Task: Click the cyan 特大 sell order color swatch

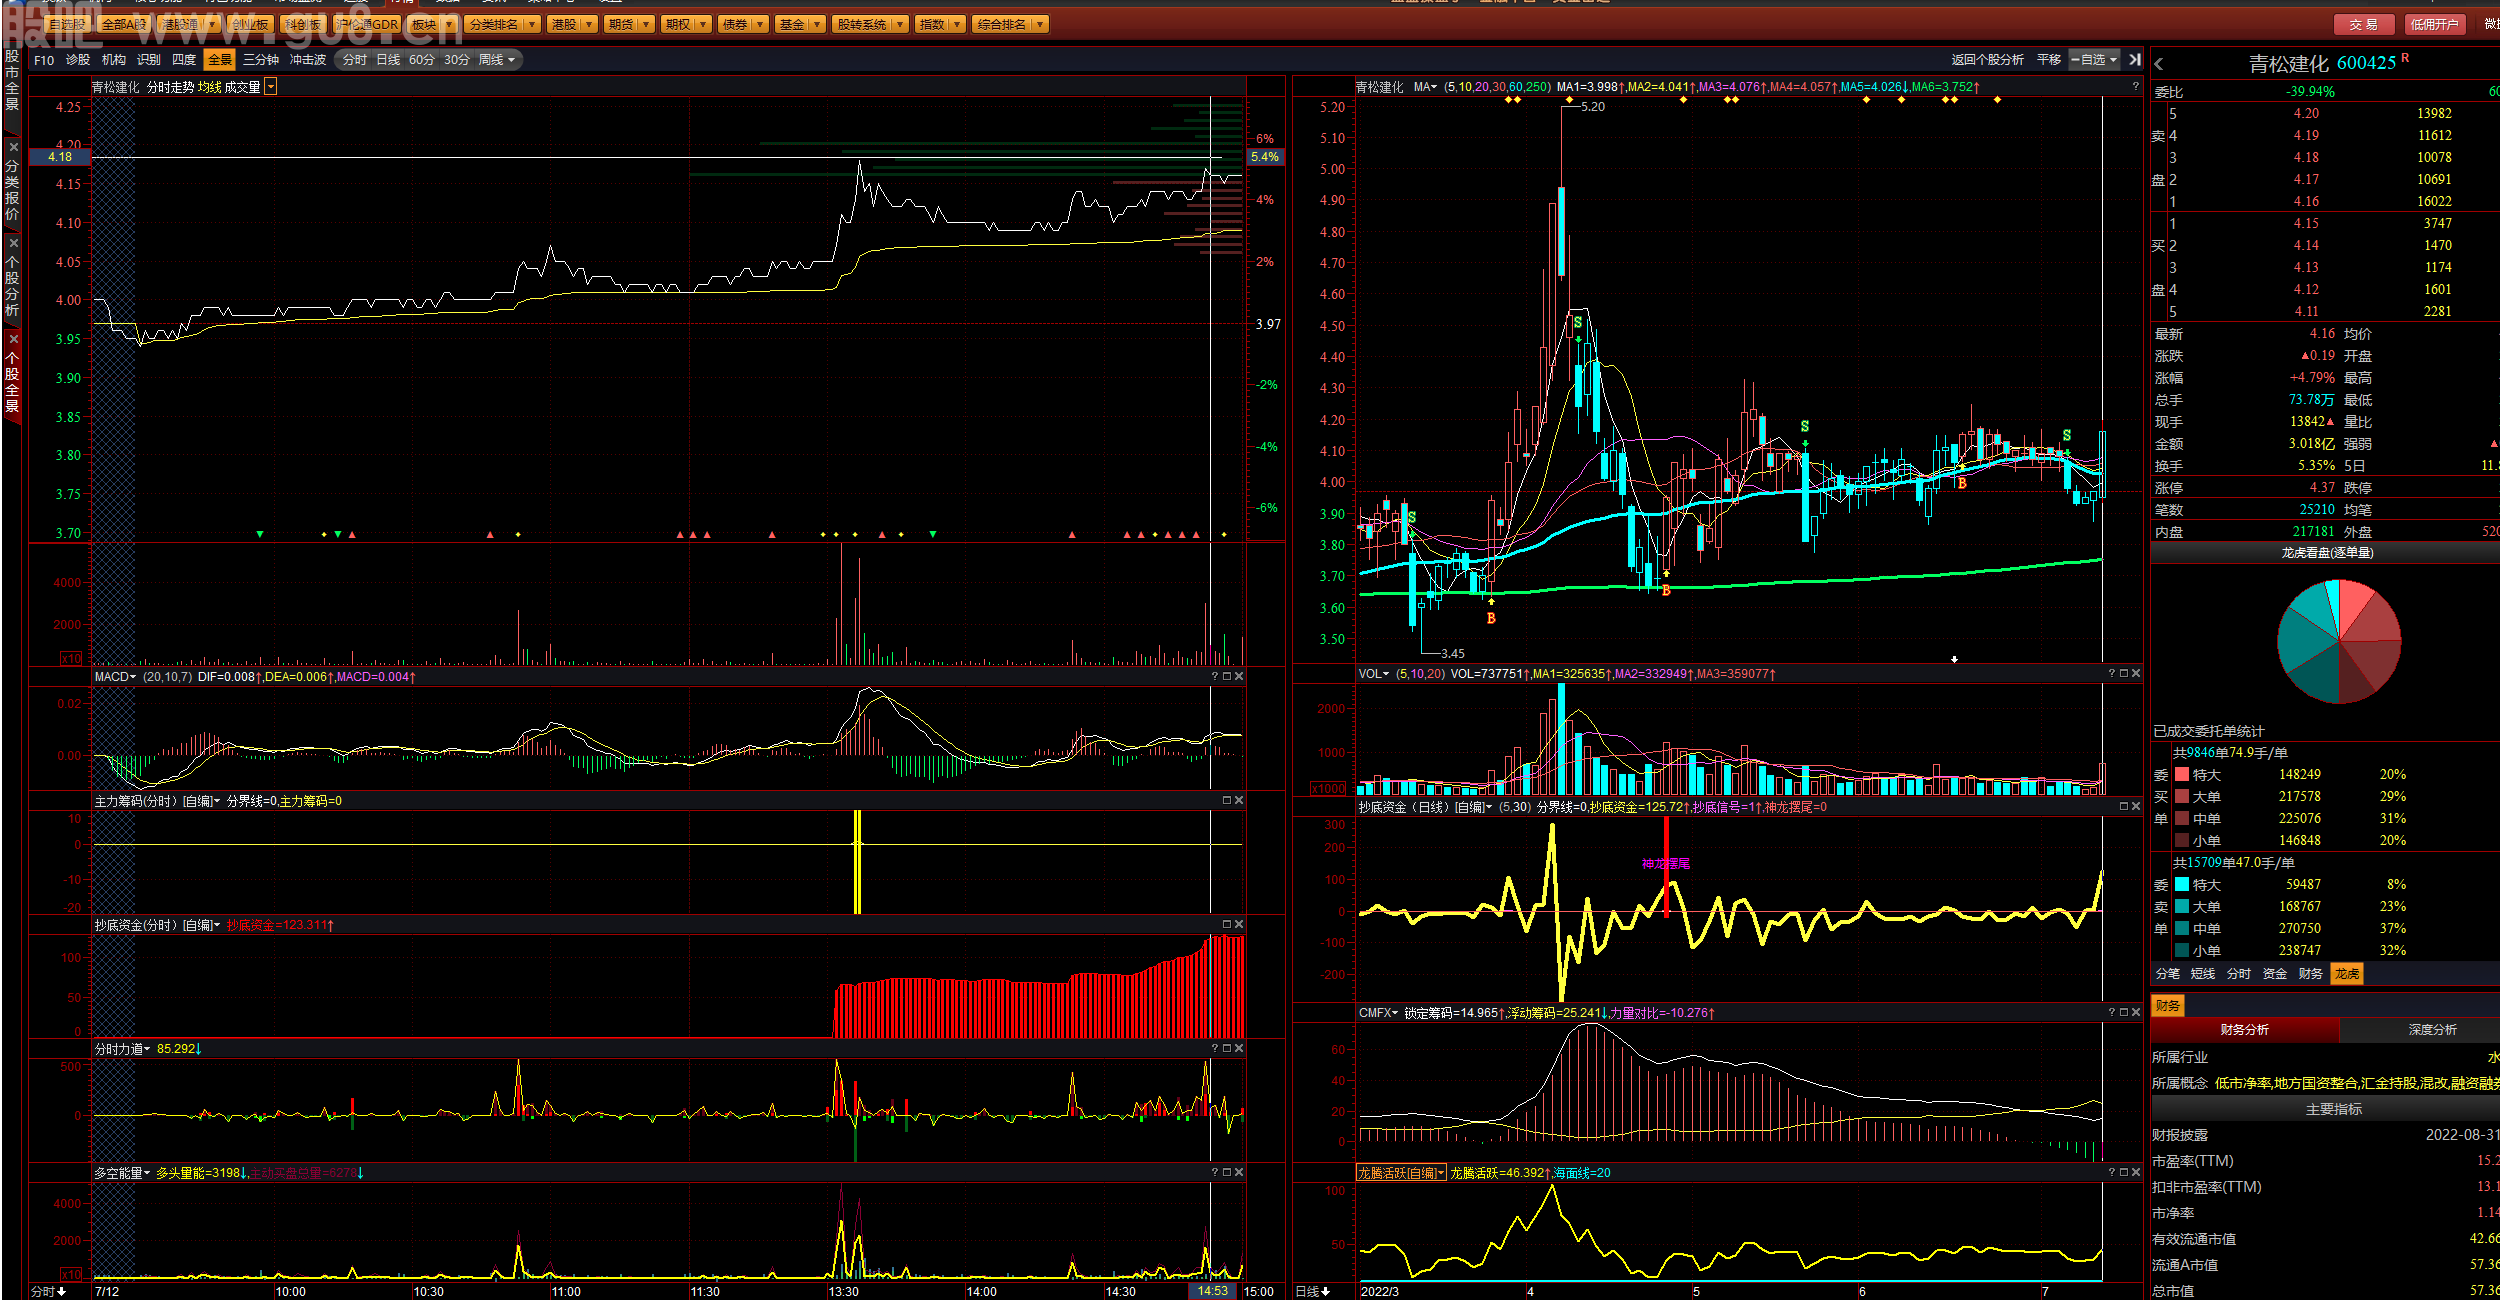Action: point(2182,884)
